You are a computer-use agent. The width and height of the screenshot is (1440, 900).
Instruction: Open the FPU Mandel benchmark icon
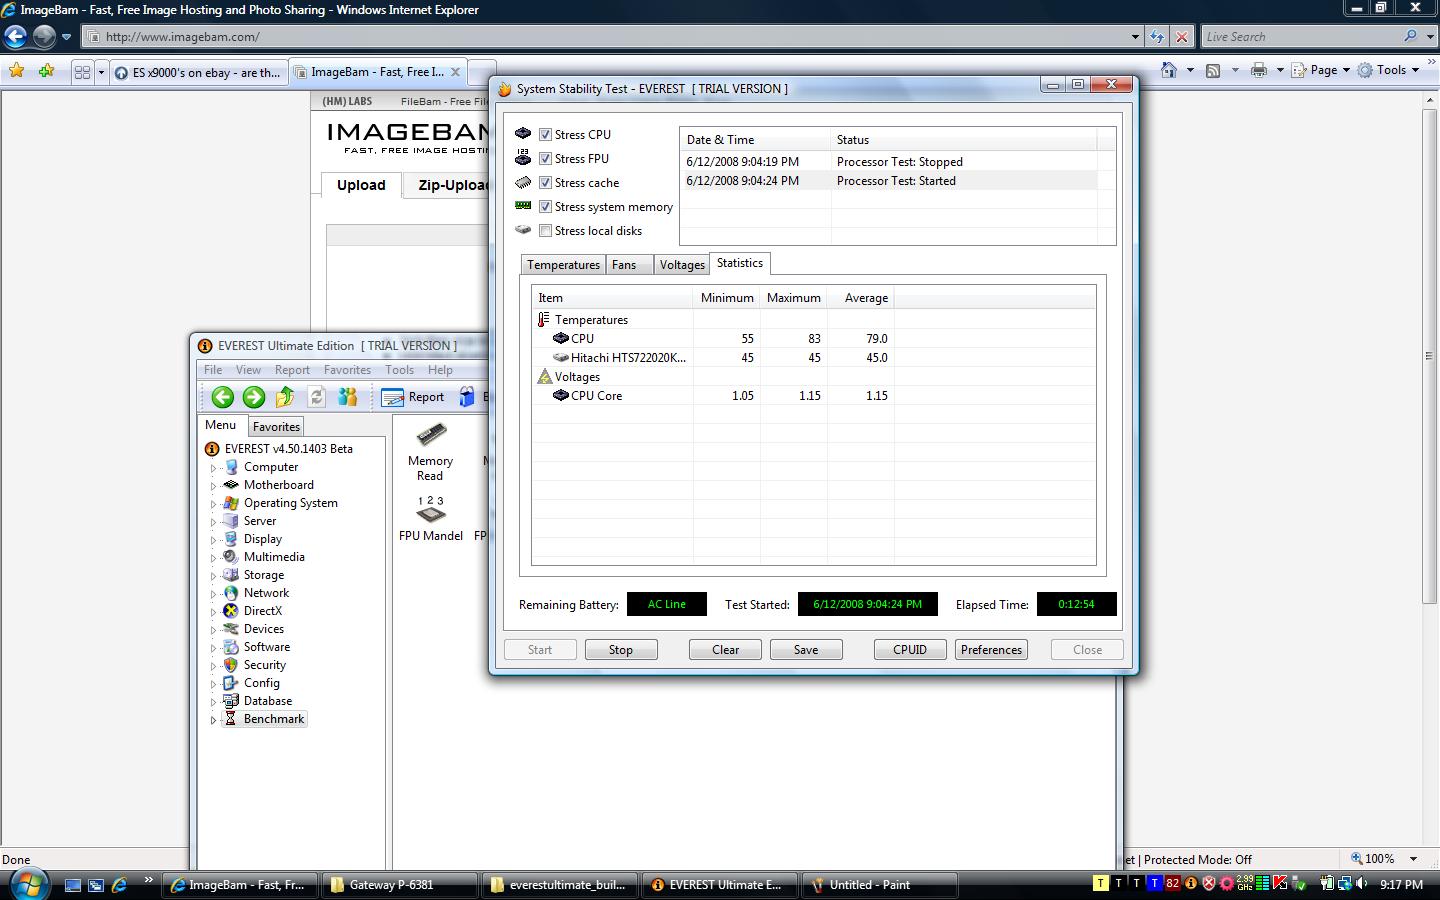coord(430,518)
